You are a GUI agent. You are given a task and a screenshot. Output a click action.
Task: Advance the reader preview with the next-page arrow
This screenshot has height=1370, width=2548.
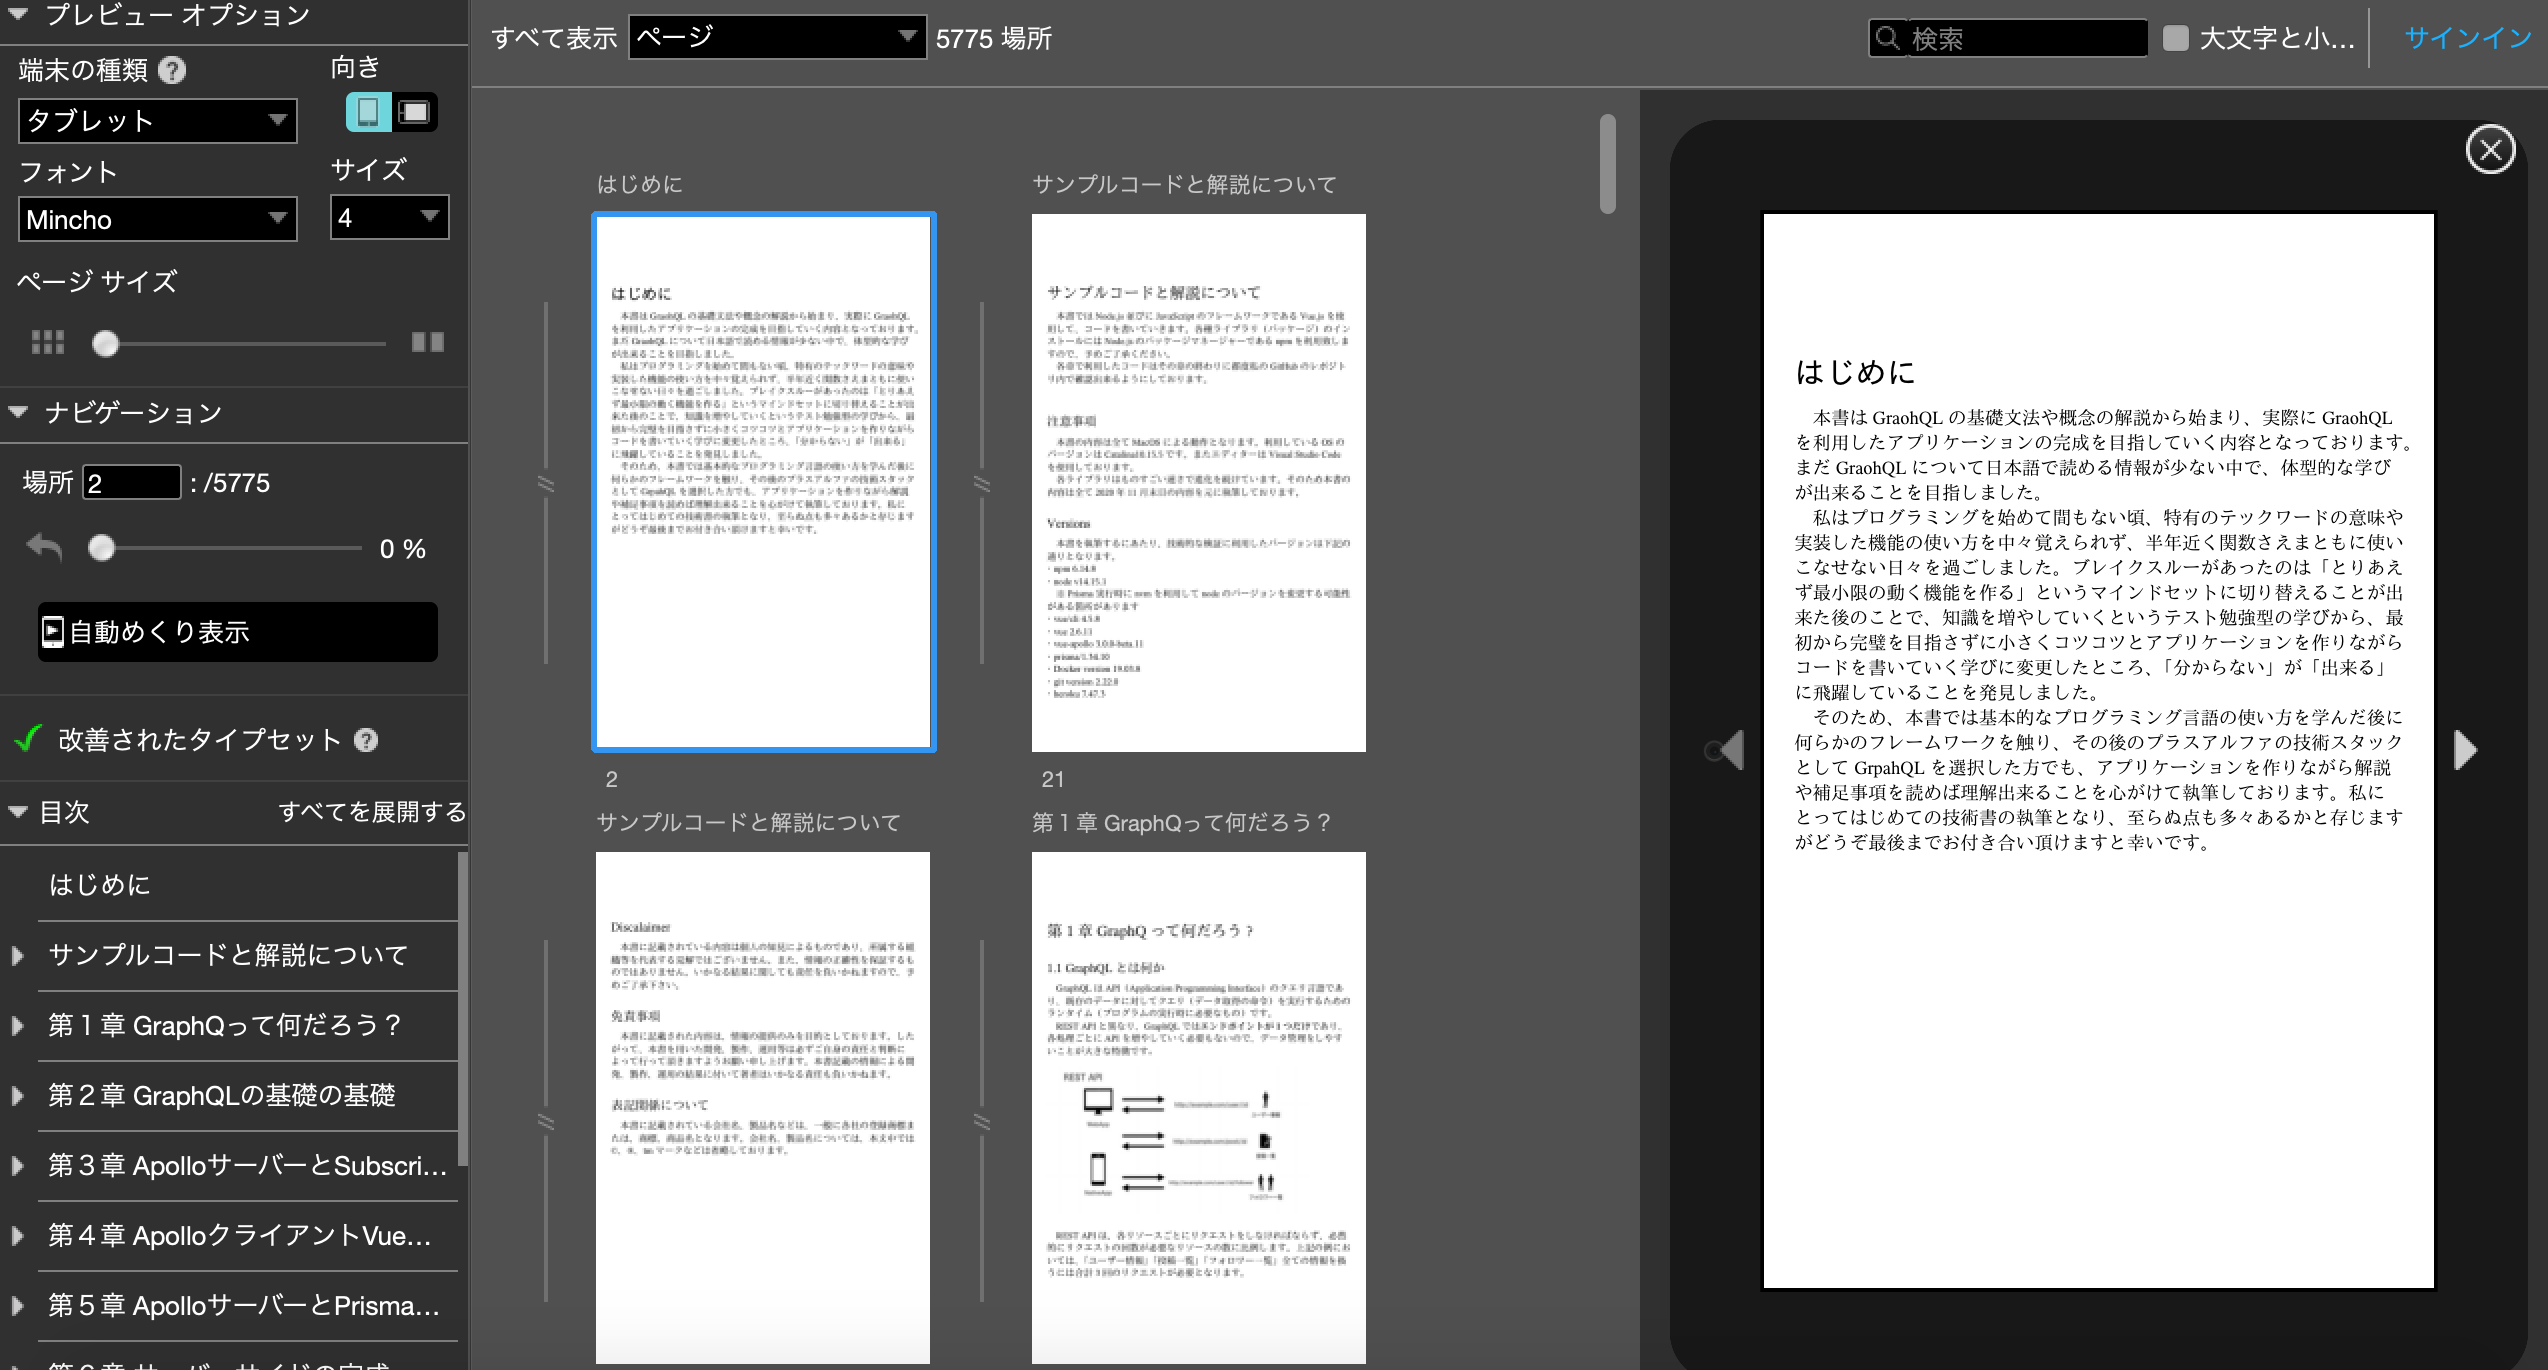pos(2466,748)
